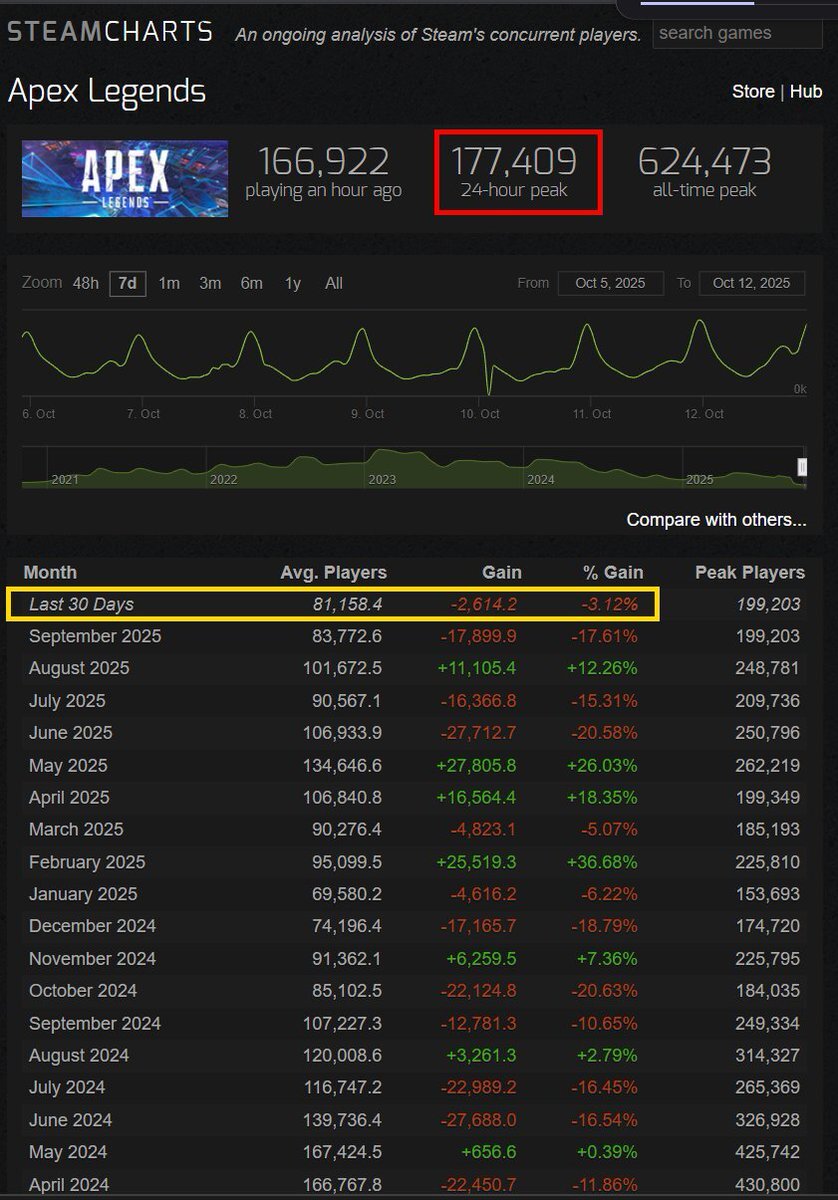Screen dimensions: 838x1200
Task: Select the April 2025 row
Action: (x=415, y=797)
